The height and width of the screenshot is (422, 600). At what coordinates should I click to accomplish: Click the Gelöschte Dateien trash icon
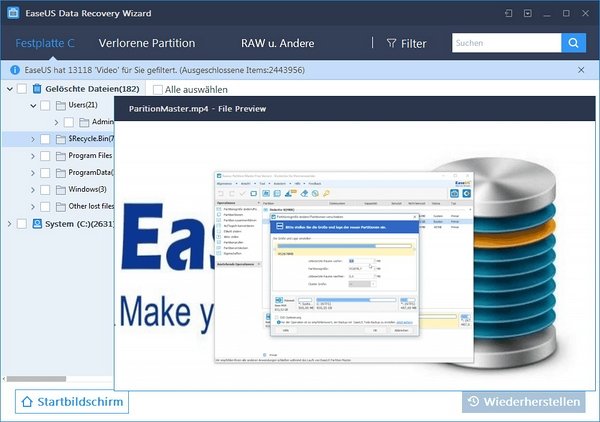point(37,89)
